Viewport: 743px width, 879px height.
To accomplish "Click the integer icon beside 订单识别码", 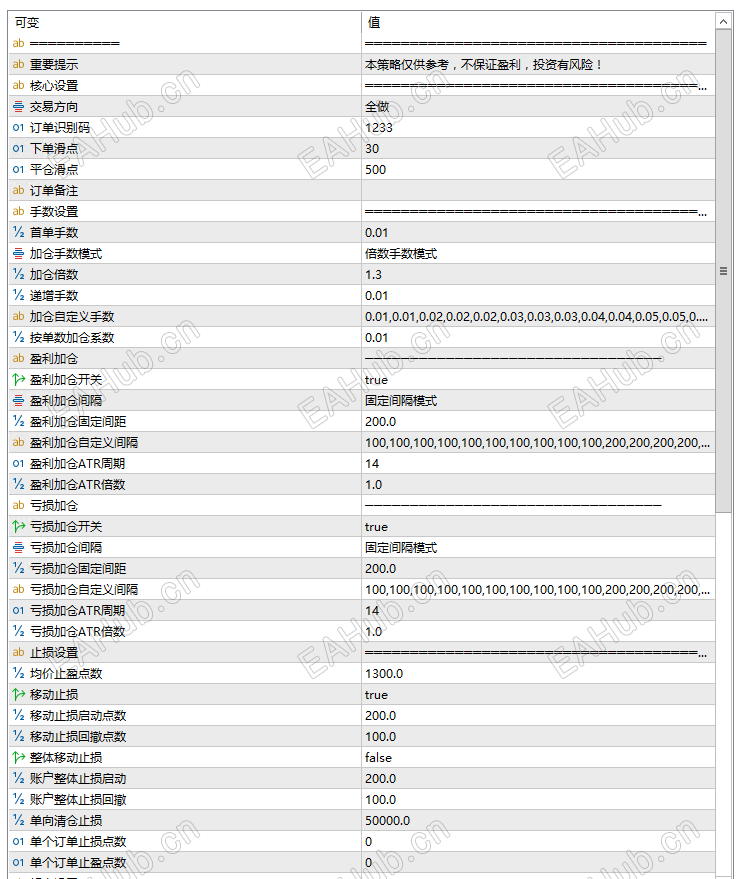I will click(19, 128).
